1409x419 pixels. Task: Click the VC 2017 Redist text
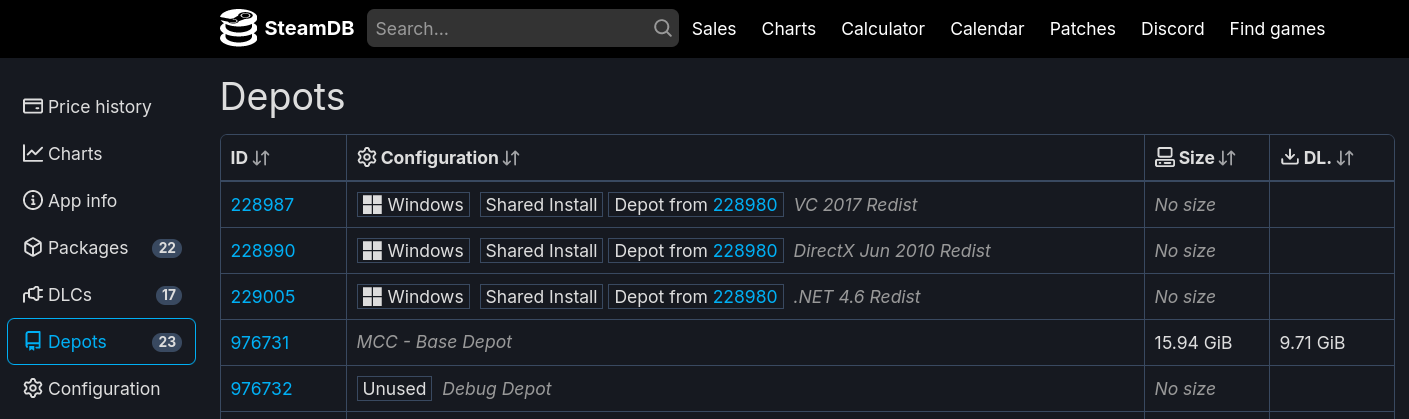click(855, 204)
